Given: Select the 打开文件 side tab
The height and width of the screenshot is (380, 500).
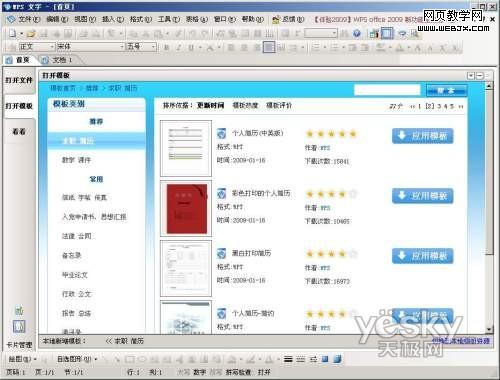Looking at the screenshot, I should click(19, 80).
